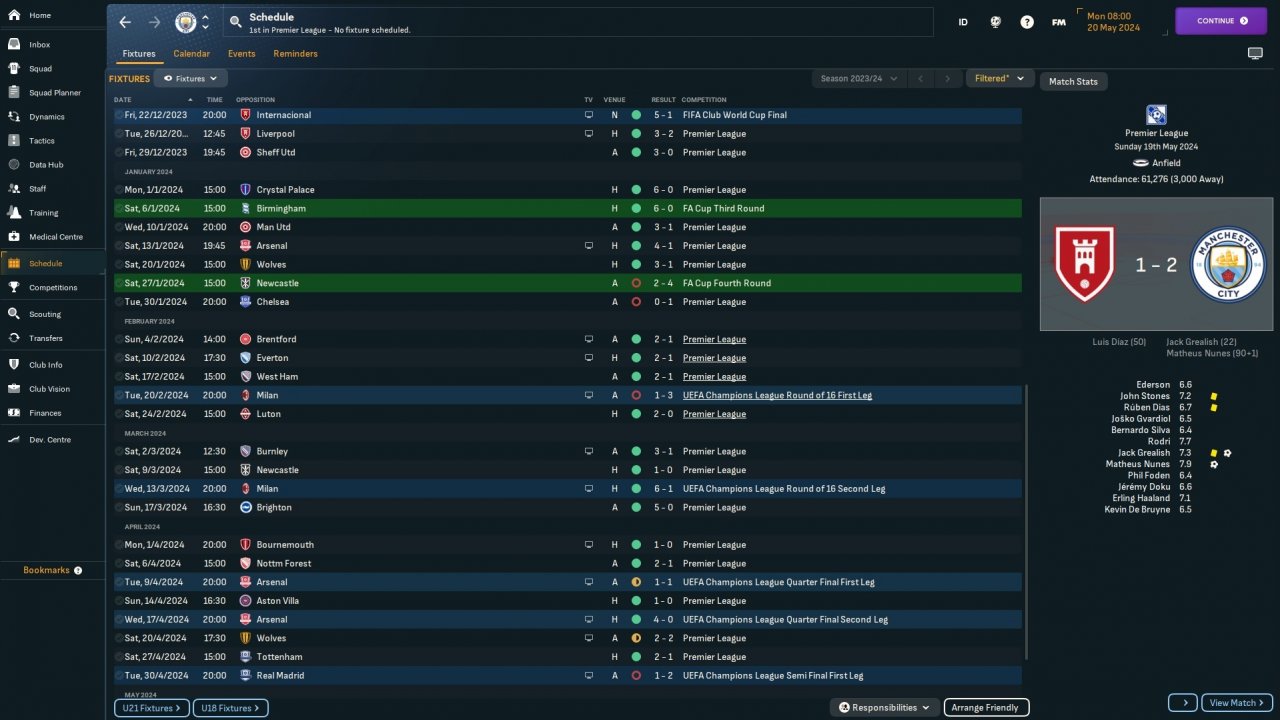Switch to the Calendar tab
Image resolution: width=1280 pixels, height=720 pixels.
click(192, 54)
